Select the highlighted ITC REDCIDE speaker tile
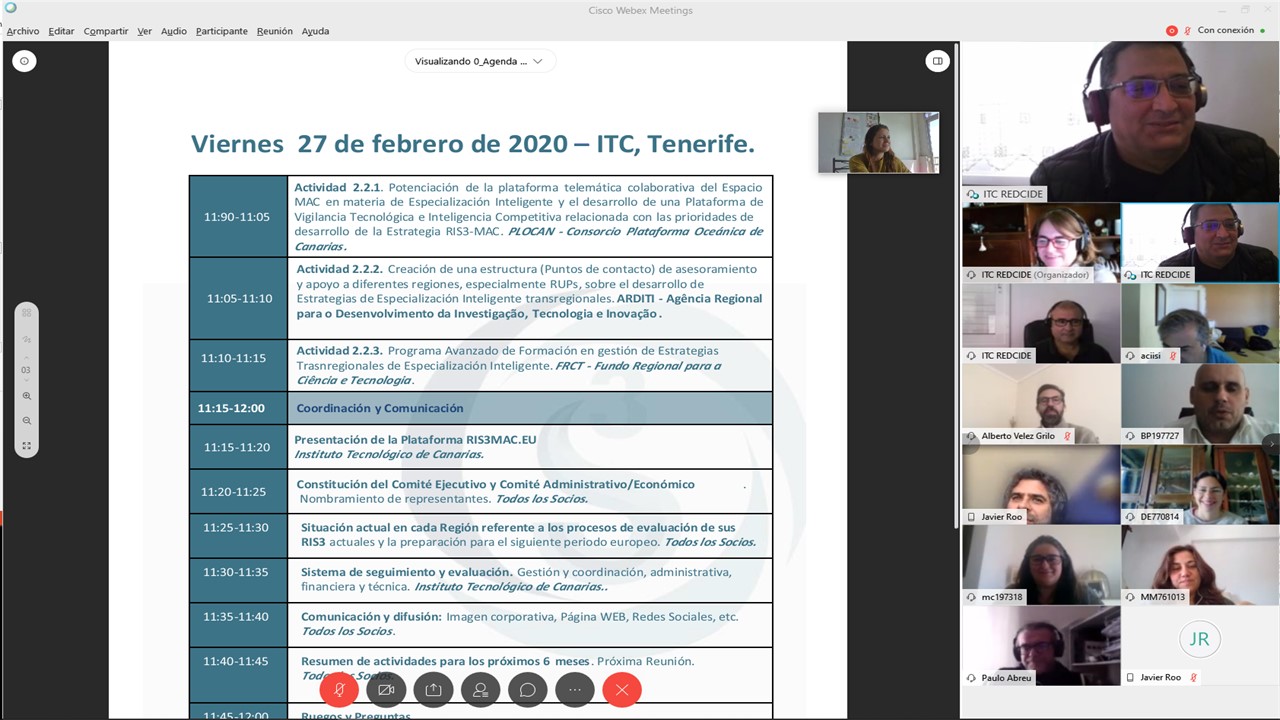 click(1200, 242)
